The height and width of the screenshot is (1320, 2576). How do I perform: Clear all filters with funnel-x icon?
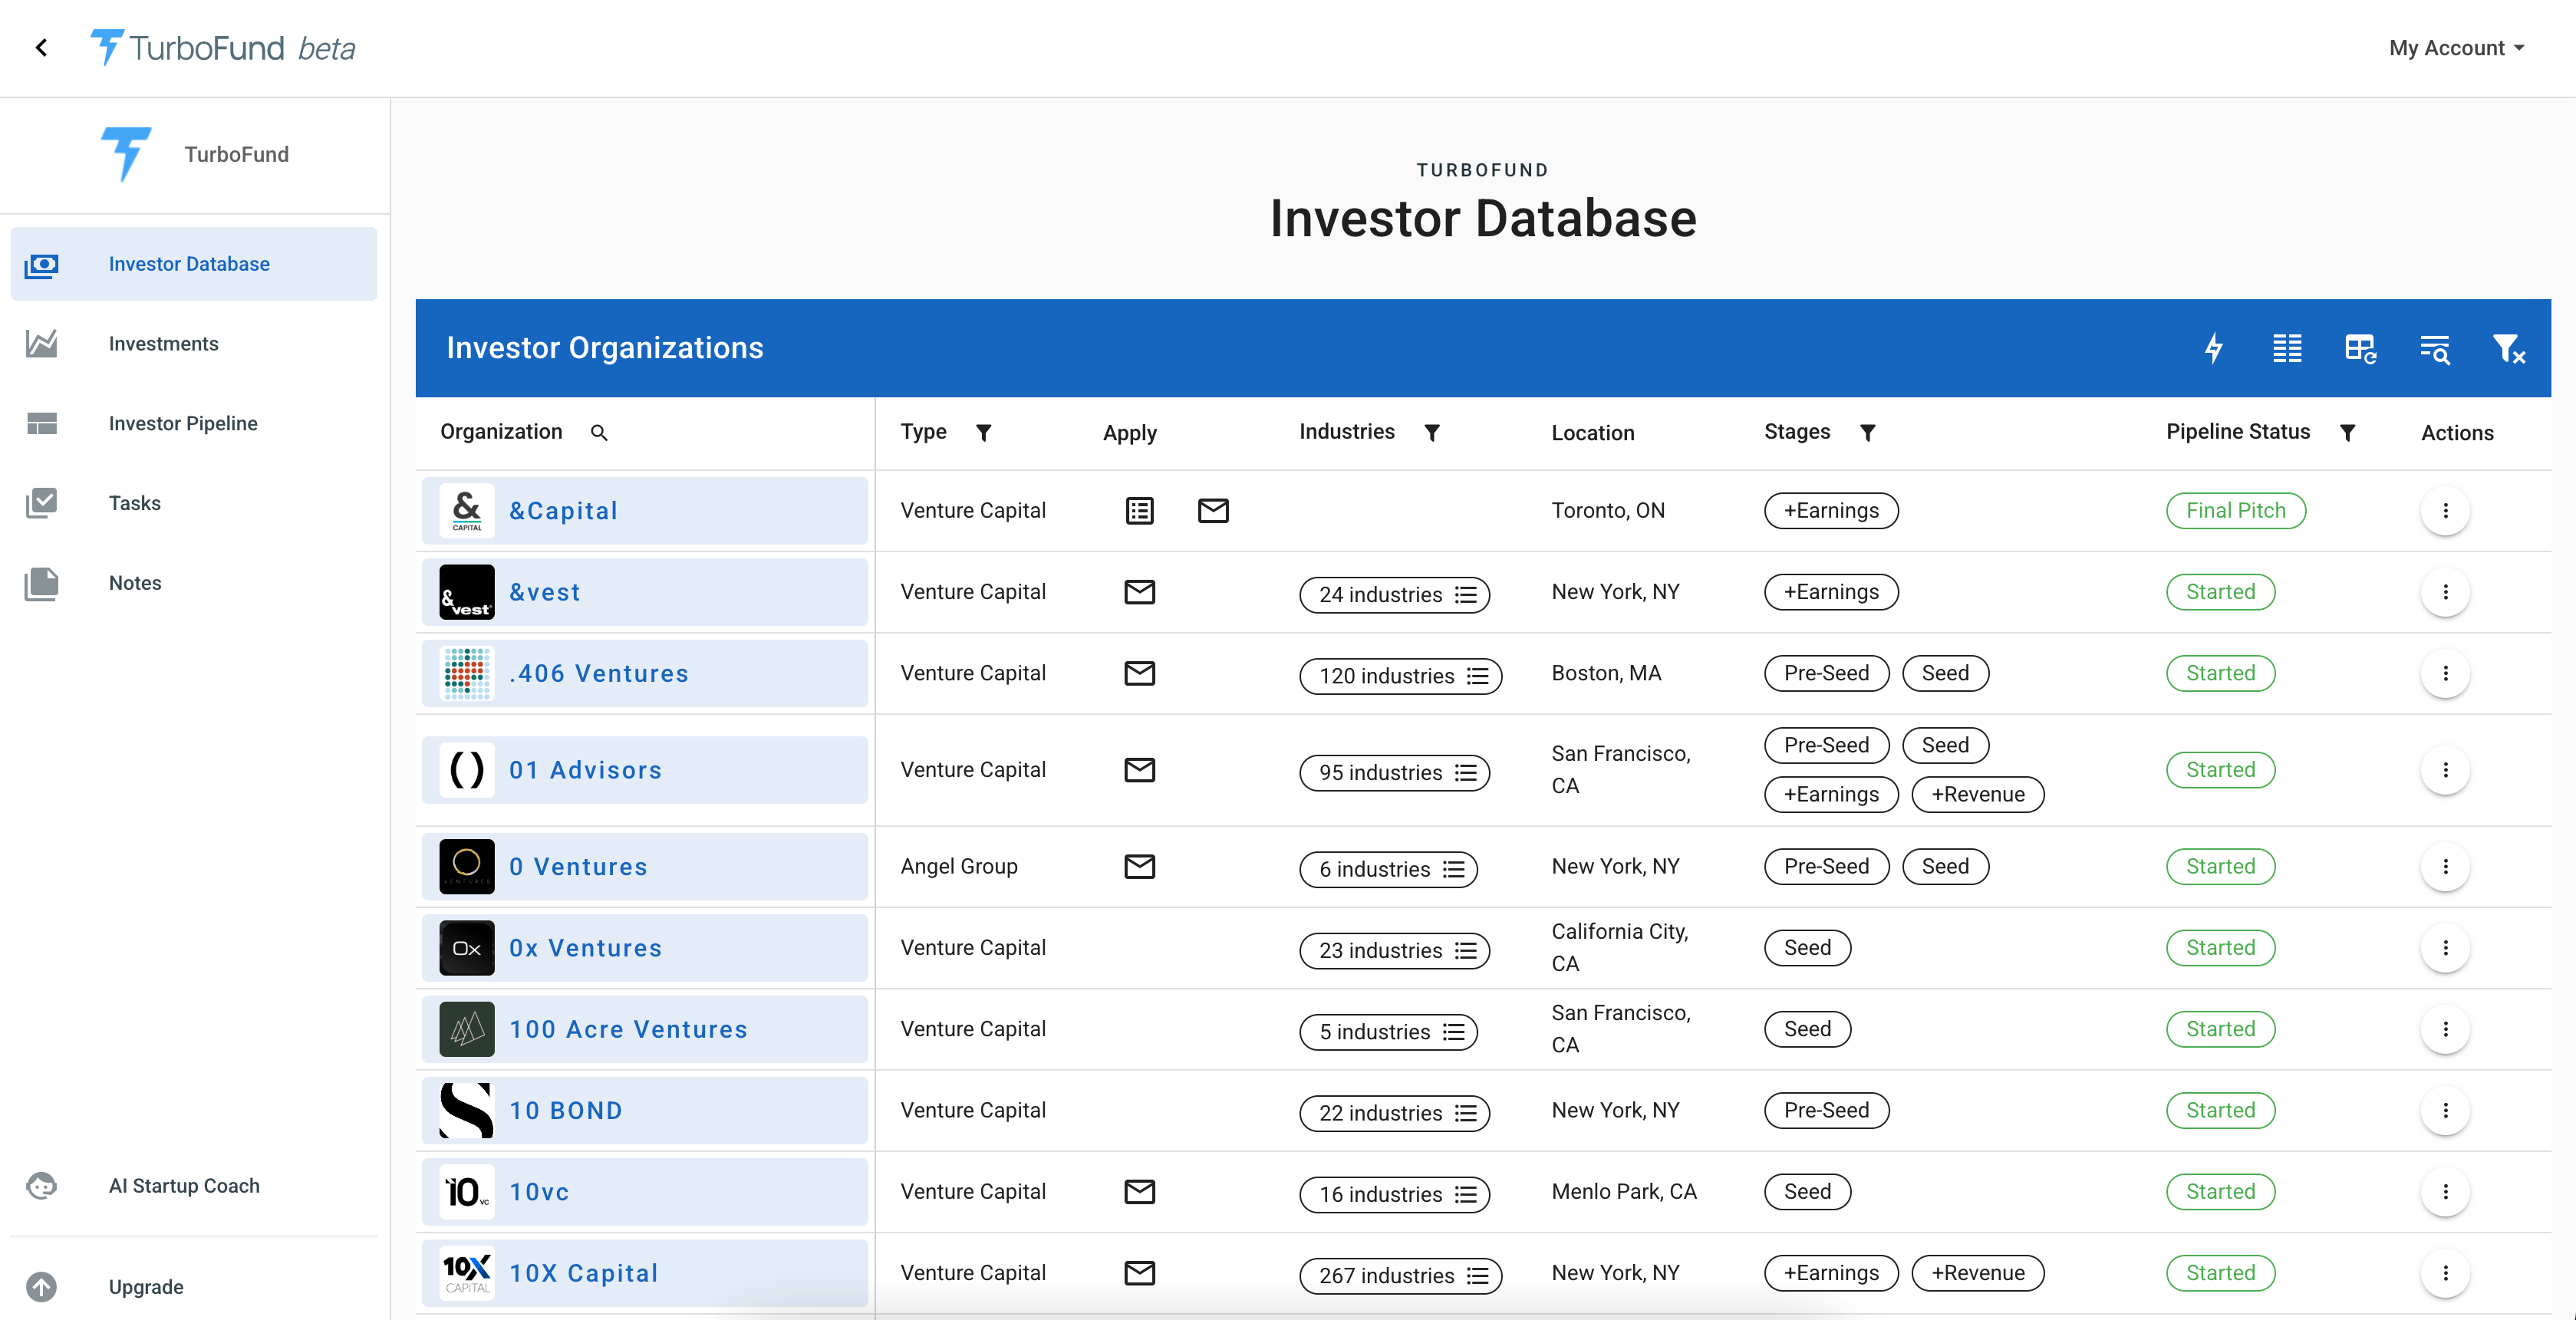(2508, 348)
